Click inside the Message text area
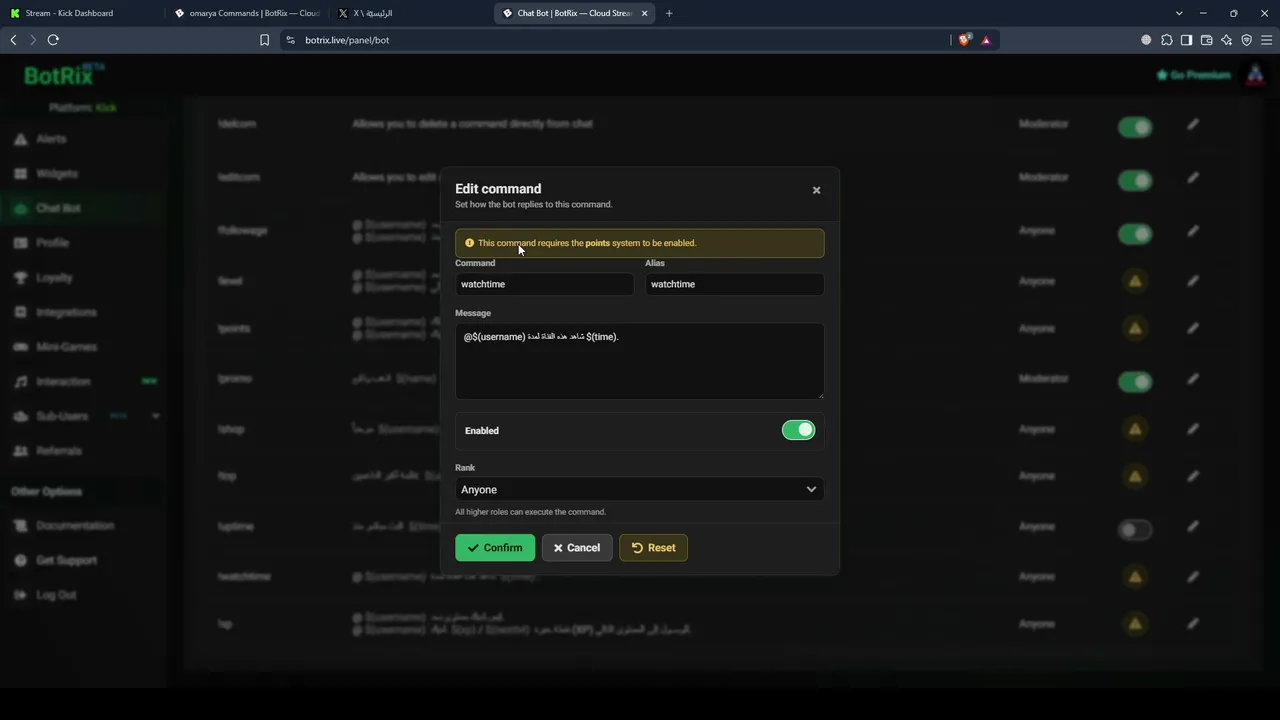This screenshot has width=1280, height=720. pyautogui.click(x=640, y=361)
